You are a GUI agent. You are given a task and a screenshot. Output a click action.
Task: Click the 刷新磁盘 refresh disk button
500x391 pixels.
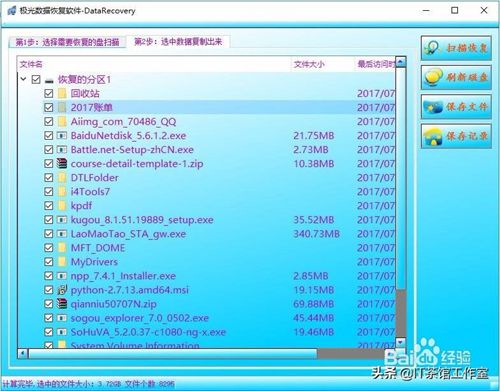(456, 77)
